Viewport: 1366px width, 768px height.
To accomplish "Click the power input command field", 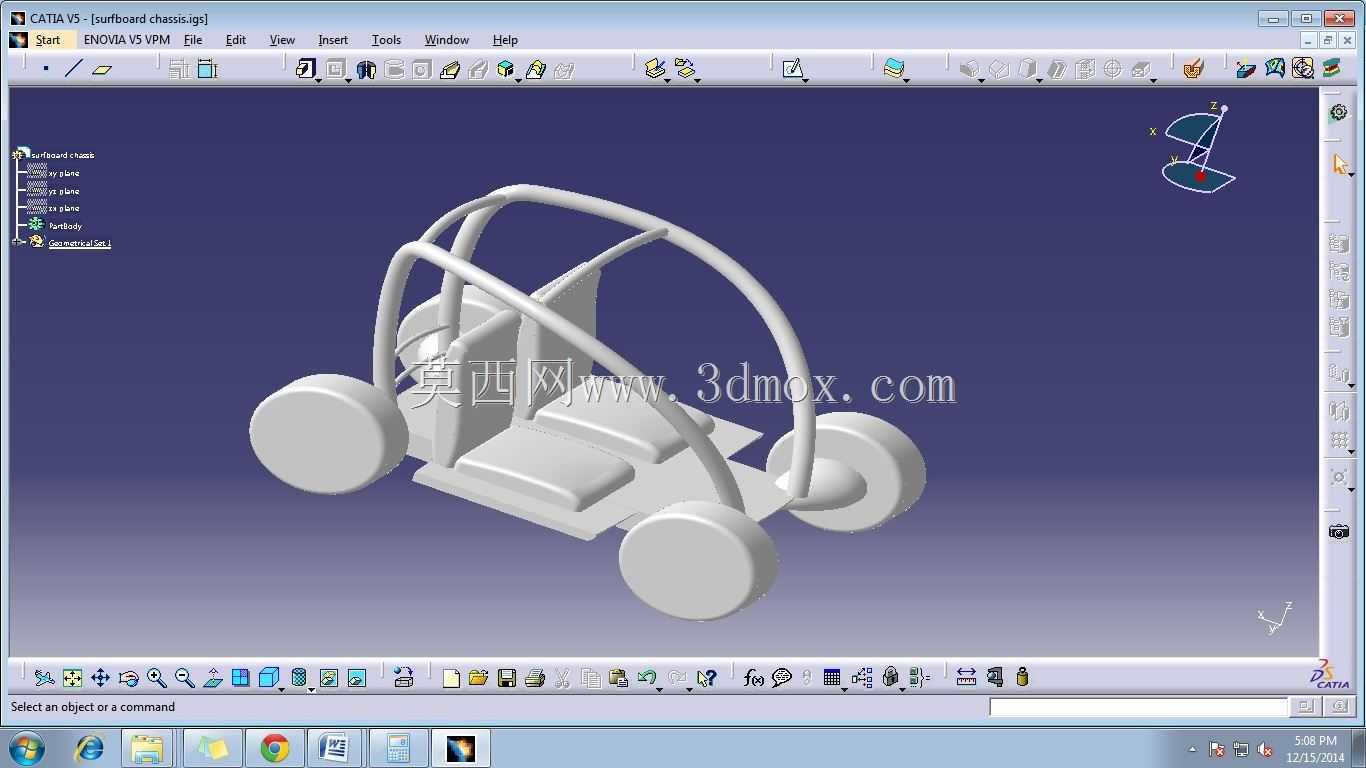I will (x=1138, y=707).
